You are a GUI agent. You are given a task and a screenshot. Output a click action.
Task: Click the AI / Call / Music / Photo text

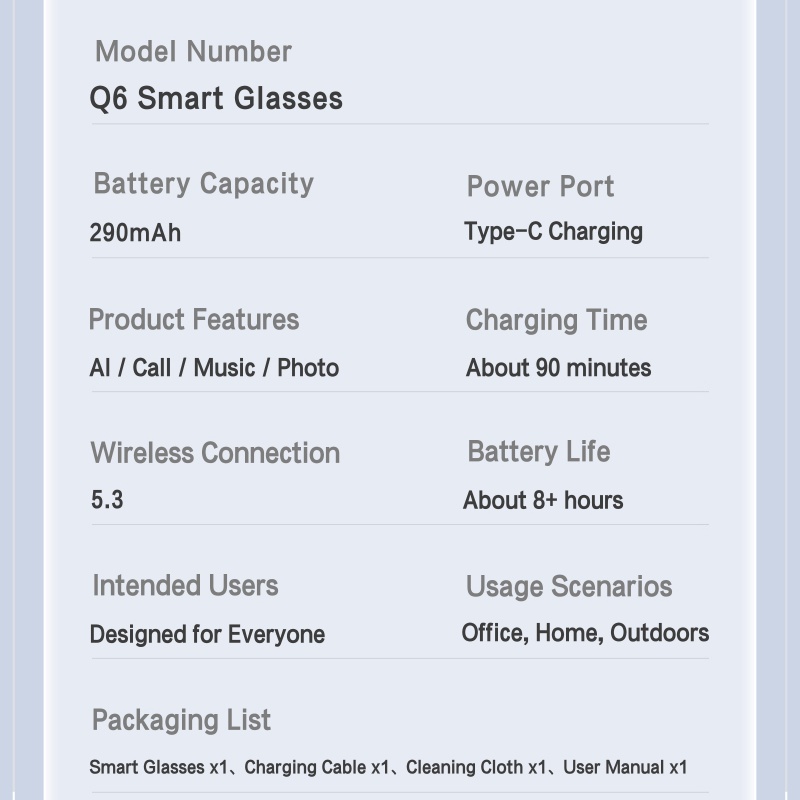click(214, 368)
